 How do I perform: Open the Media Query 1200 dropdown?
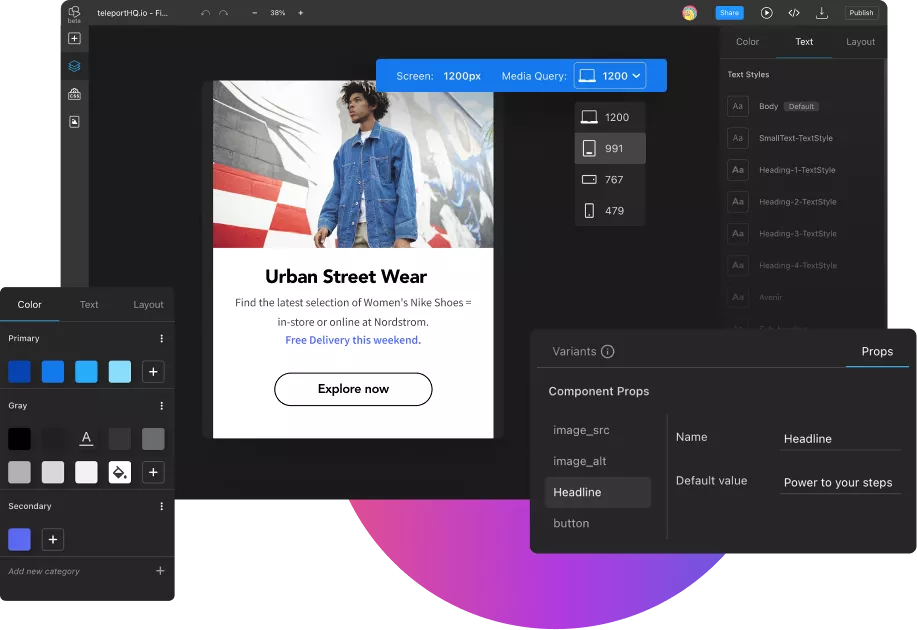tap(611, 75)
